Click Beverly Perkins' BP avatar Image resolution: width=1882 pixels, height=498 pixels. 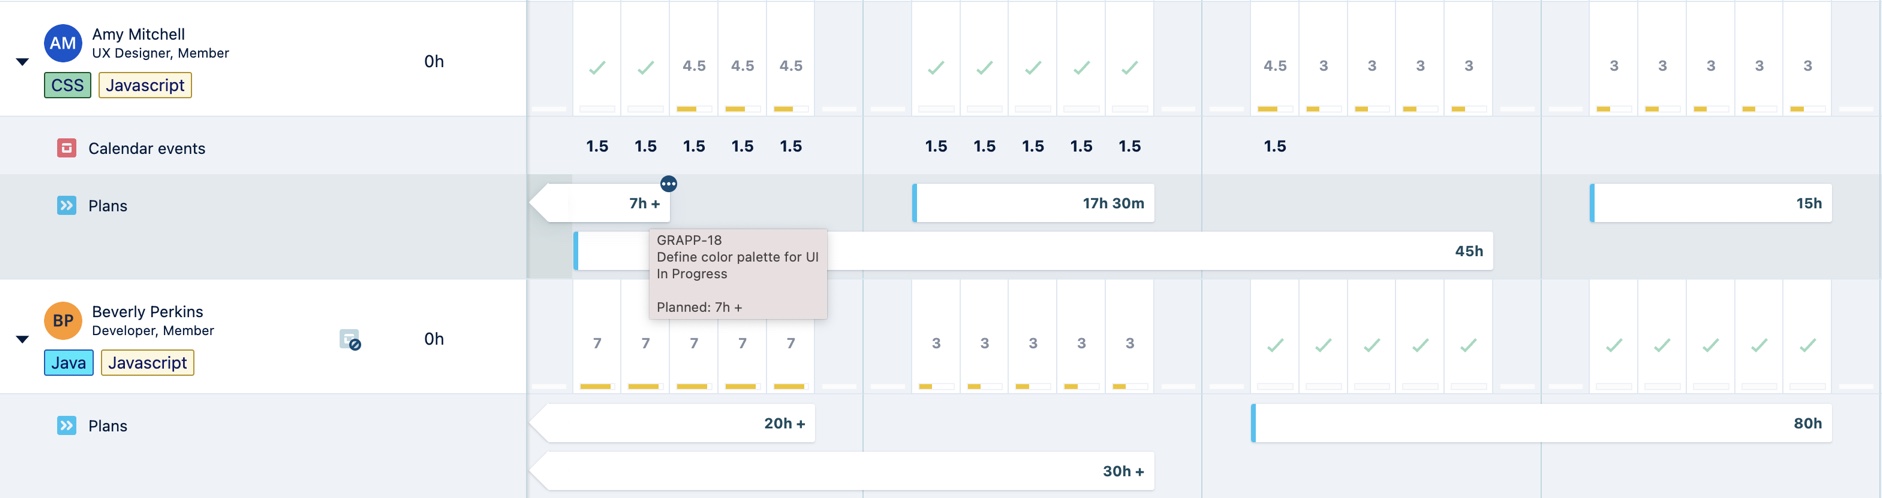(x=63, y=321)
